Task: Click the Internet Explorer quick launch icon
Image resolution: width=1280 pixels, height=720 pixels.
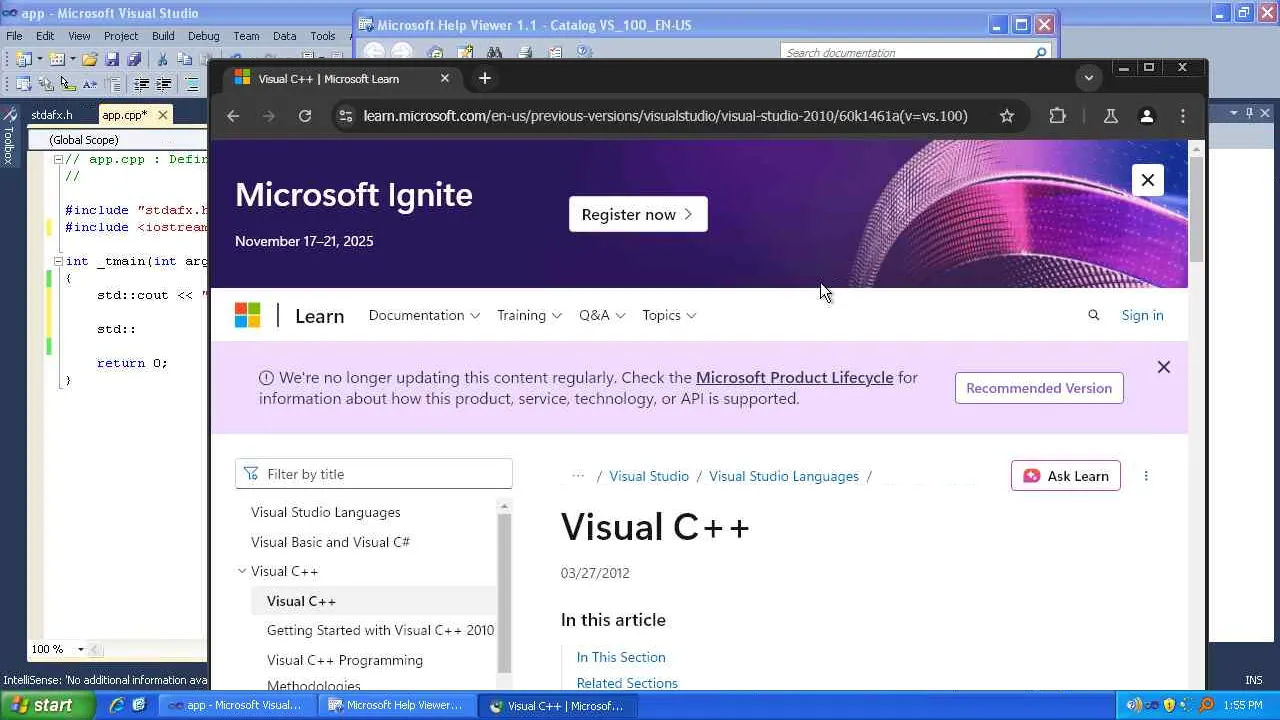Action: point(116,705)
